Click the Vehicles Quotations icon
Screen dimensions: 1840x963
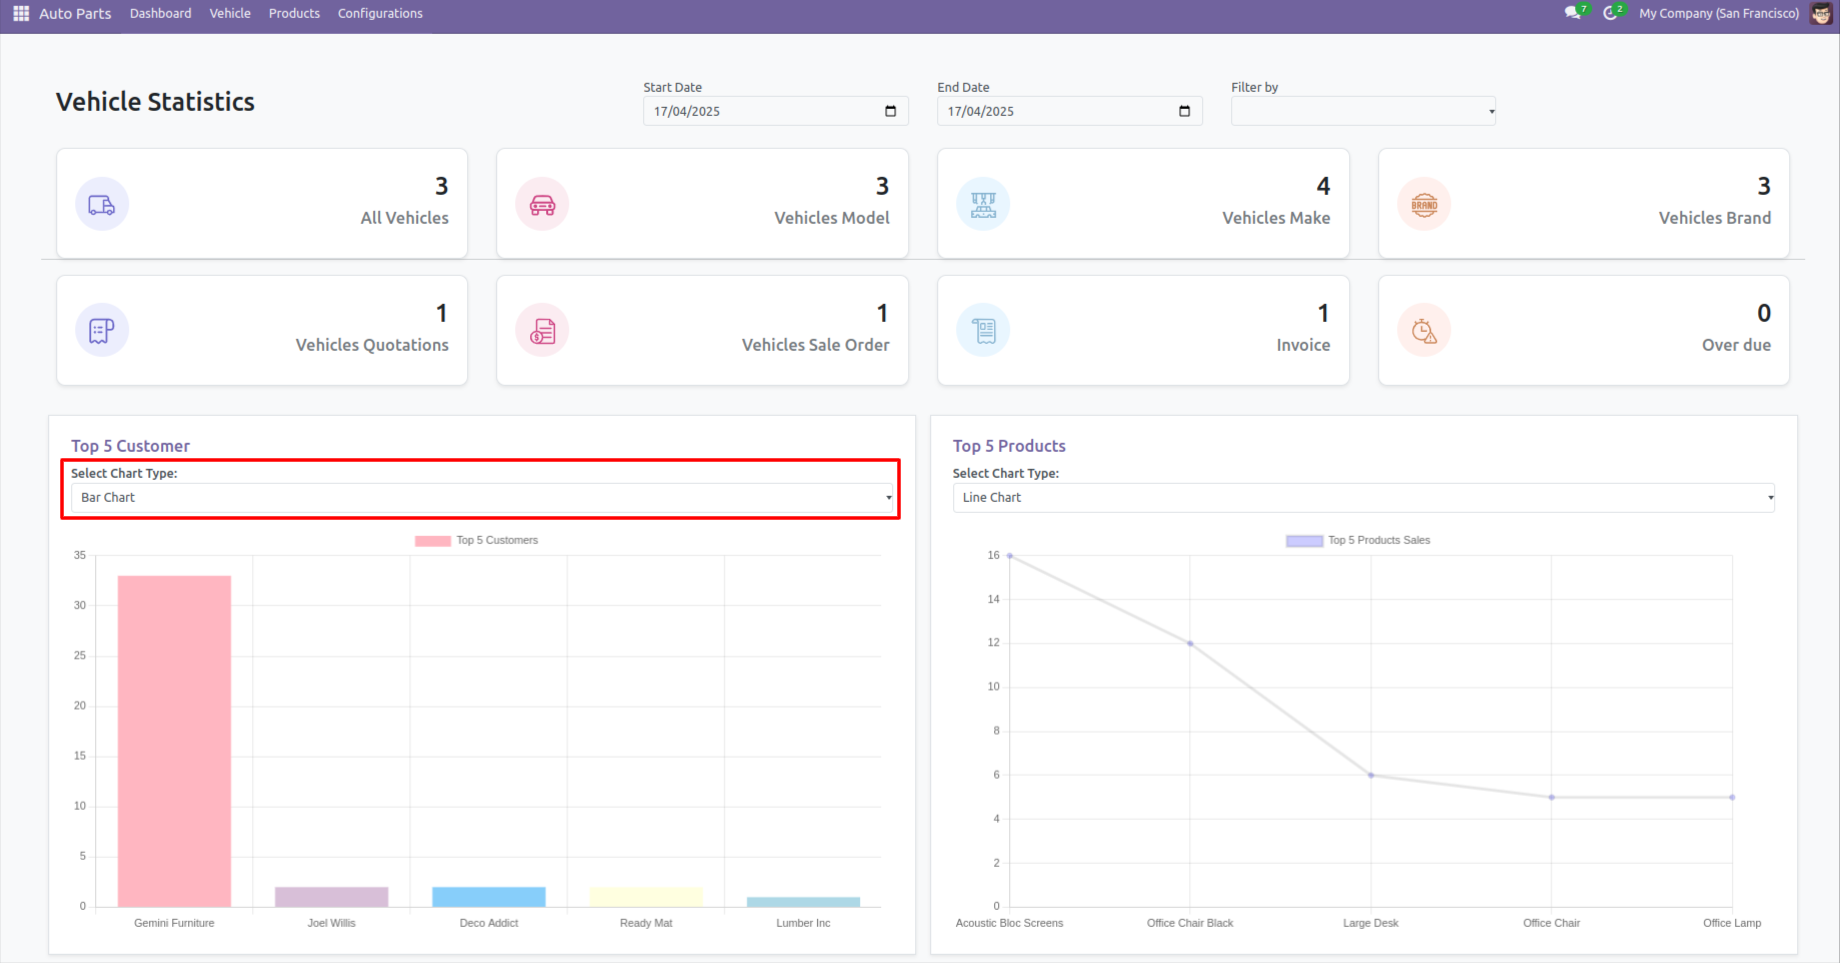102,330
